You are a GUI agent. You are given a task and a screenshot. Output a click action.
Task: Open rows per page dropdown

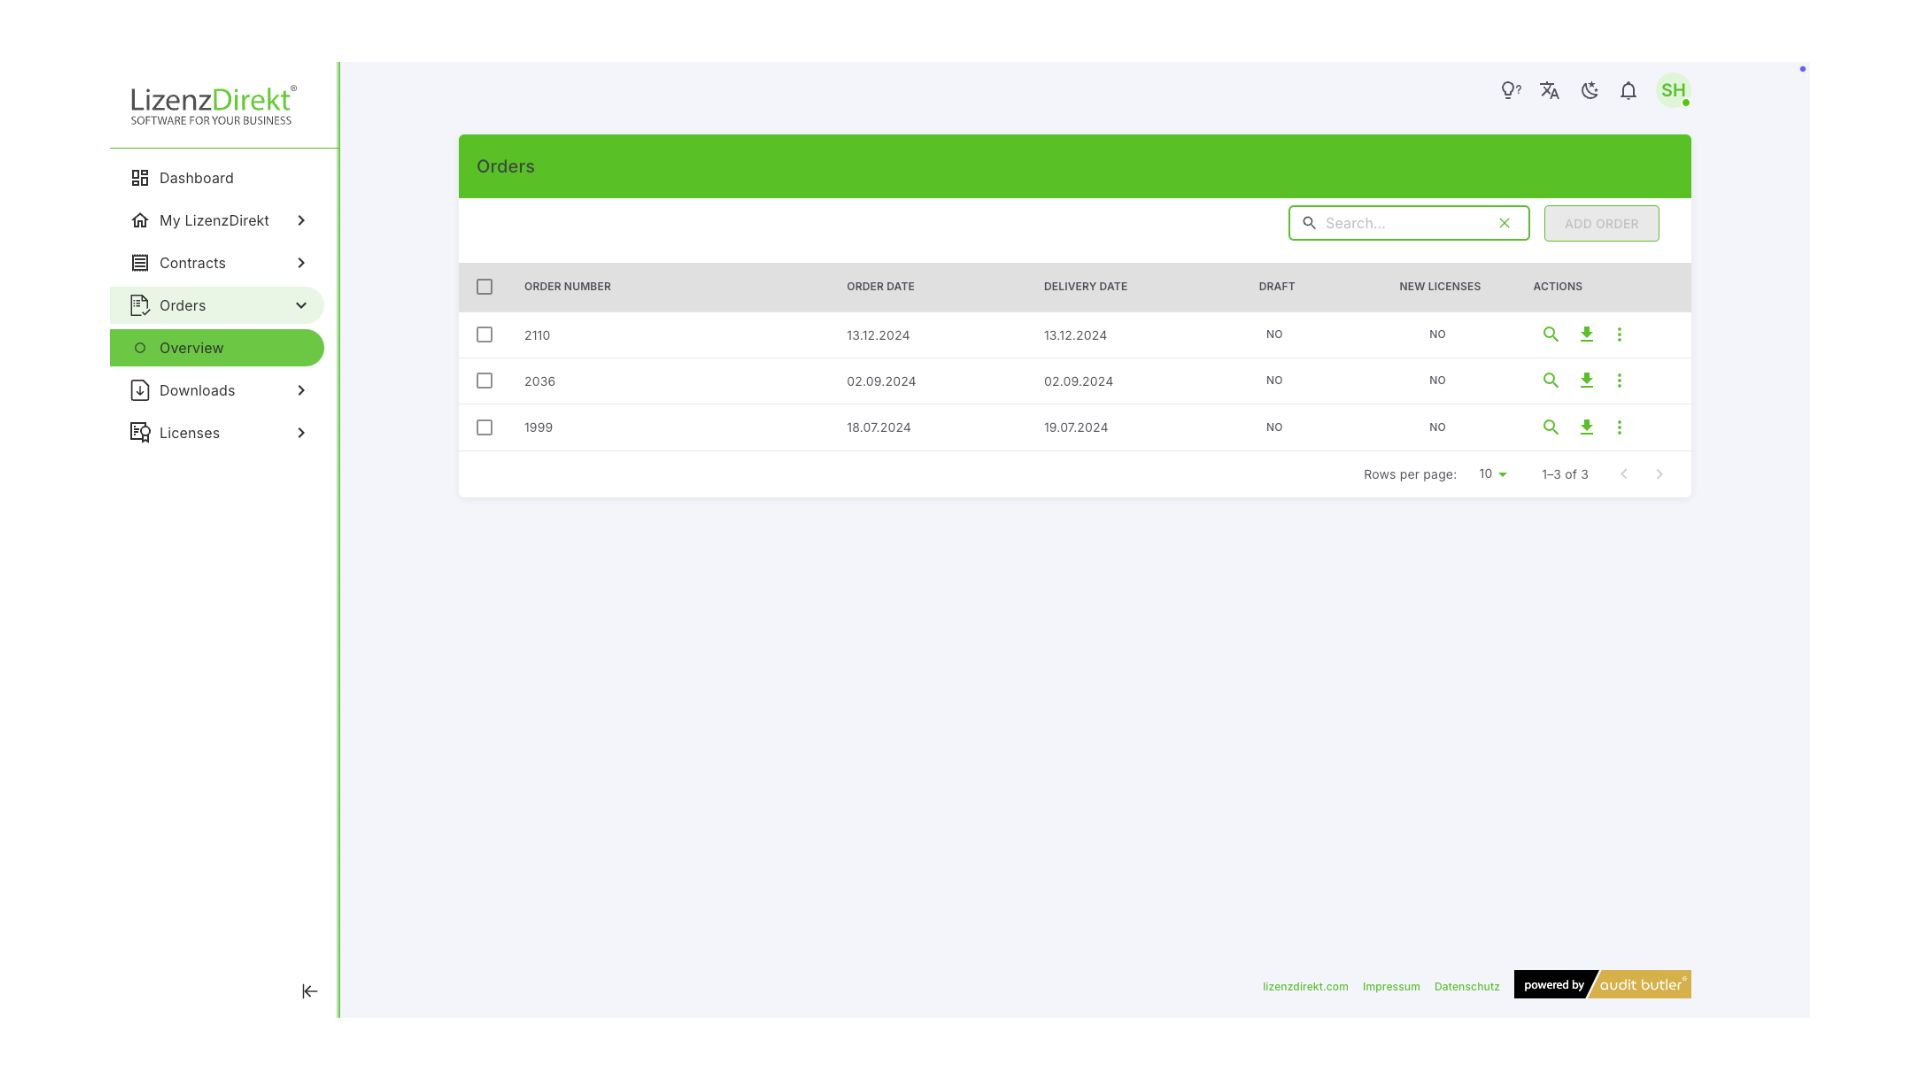1492,474
